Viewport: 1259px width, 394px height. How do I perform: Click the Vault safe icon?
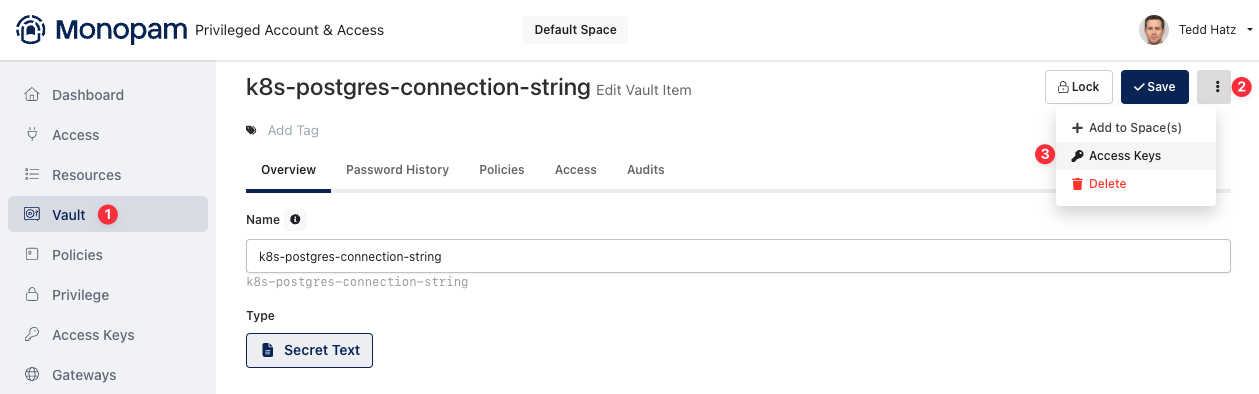pos(32,215)
